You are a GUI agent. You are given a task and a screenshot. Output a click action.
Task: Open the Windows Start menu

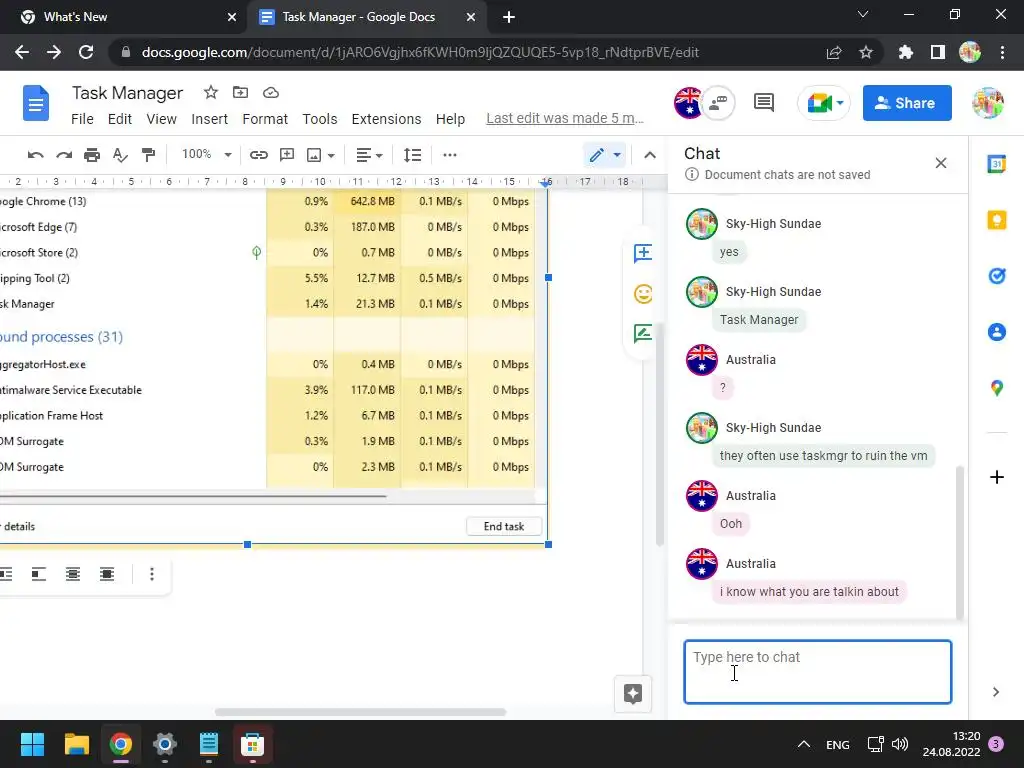pos(33,744)
